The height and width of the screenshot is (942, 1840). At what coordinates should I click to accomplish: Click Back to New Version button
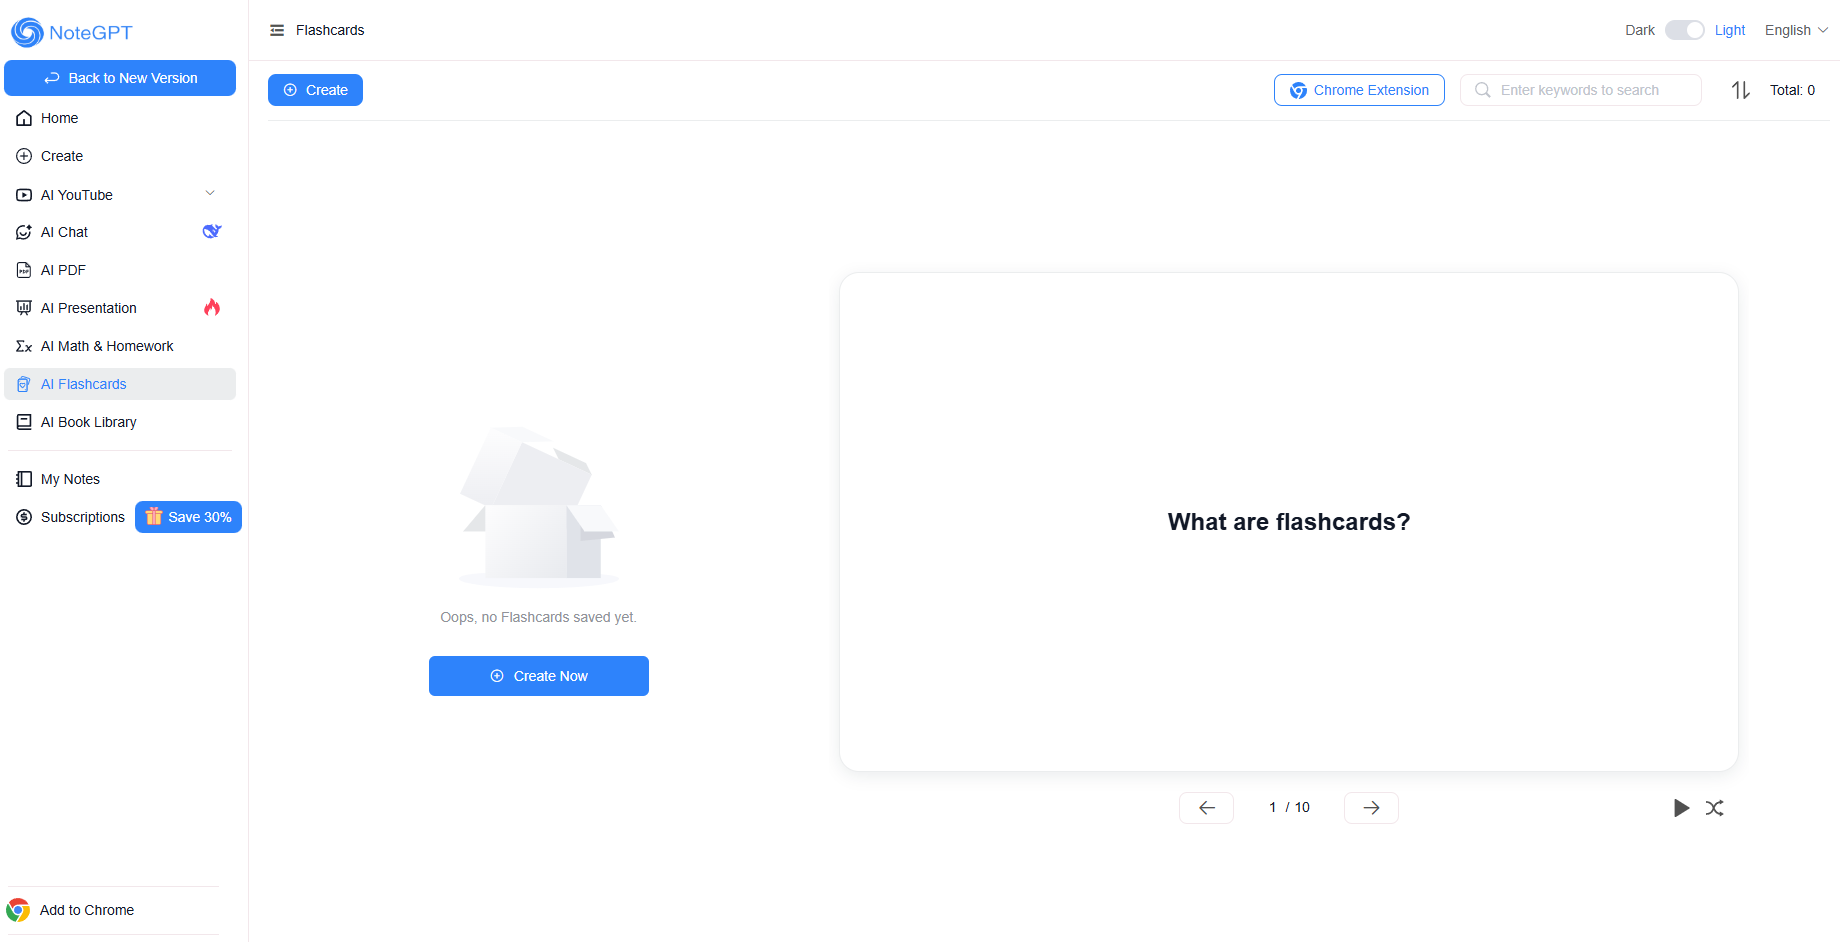coord(120,78)
